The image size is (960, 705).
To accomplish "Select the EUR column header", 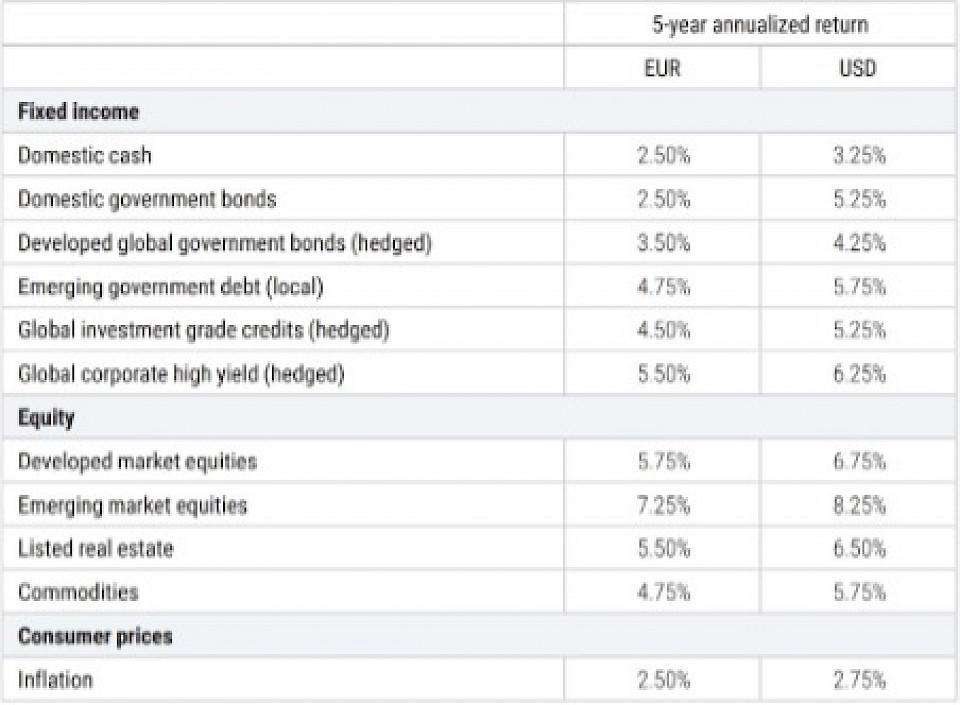I will (663, 68).
